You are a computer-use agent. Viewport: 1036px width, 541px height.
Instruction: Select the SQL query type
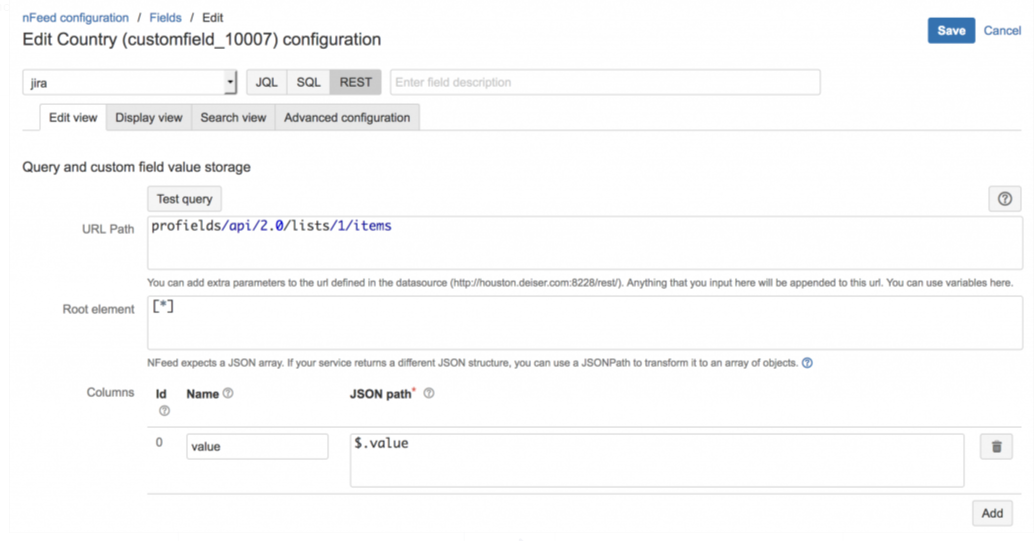point(308,82)
